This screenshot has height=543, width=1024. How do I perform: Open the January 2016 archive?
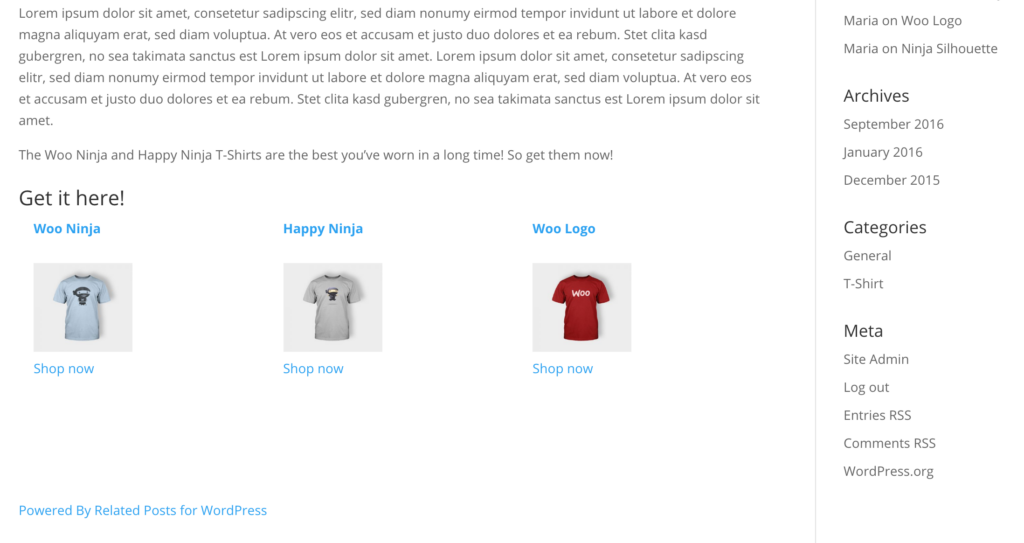click(x=883, y=152)
